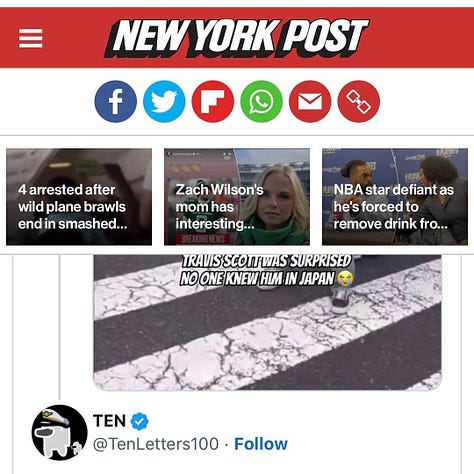Go to the New York Post homepage logo

coord(237,38)
